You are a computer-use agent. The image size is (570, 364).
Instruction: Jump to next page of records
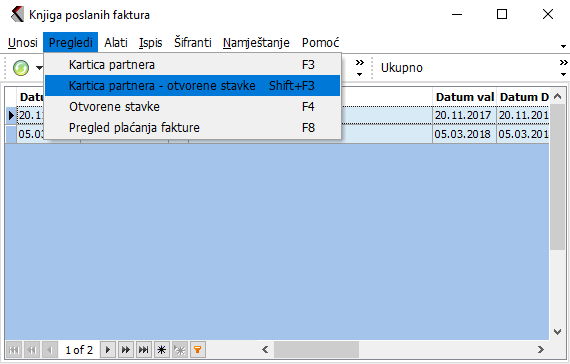coord(126,350)
